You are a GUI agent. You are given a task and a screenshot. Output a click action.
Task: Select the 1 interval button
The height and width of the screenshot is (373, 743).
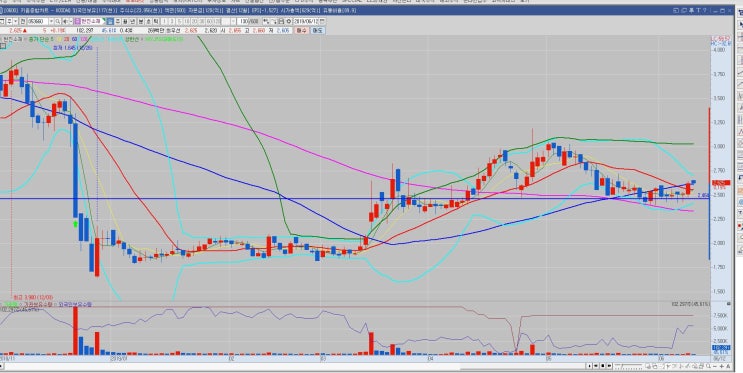pos(164,21)
